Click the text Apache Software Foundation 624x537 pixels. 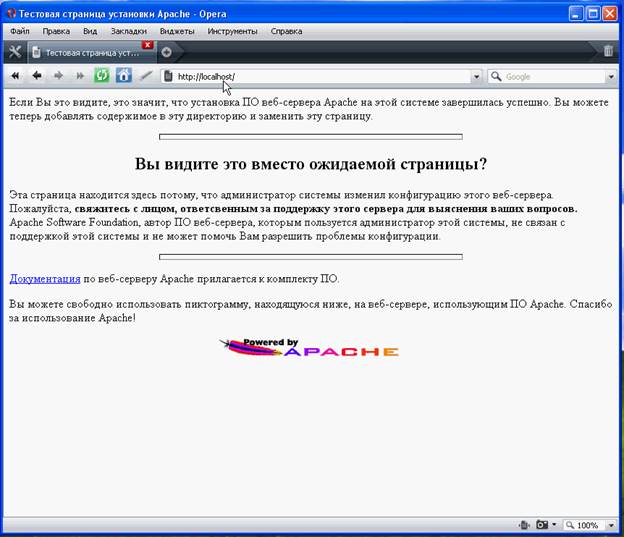coord(74,222)
